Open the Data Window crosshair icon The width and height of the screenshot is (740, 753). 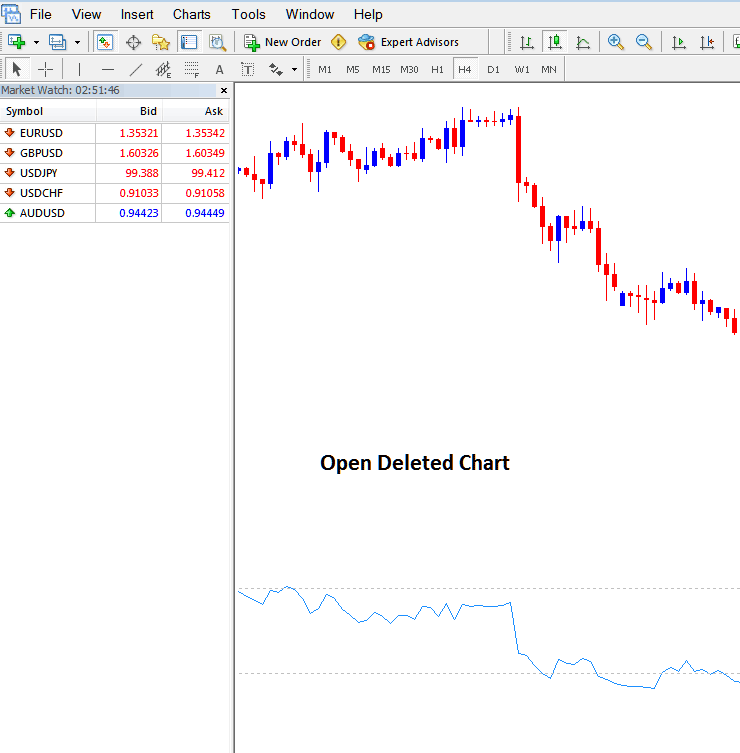133,42
